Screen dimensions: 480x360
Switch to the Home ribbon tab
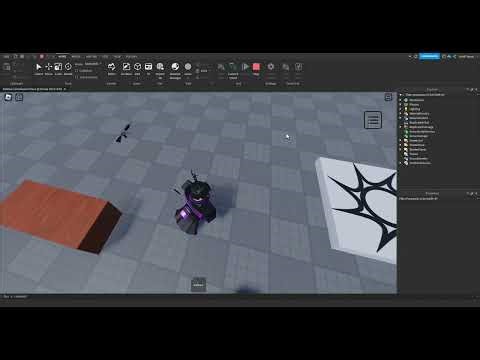[62, 56]
